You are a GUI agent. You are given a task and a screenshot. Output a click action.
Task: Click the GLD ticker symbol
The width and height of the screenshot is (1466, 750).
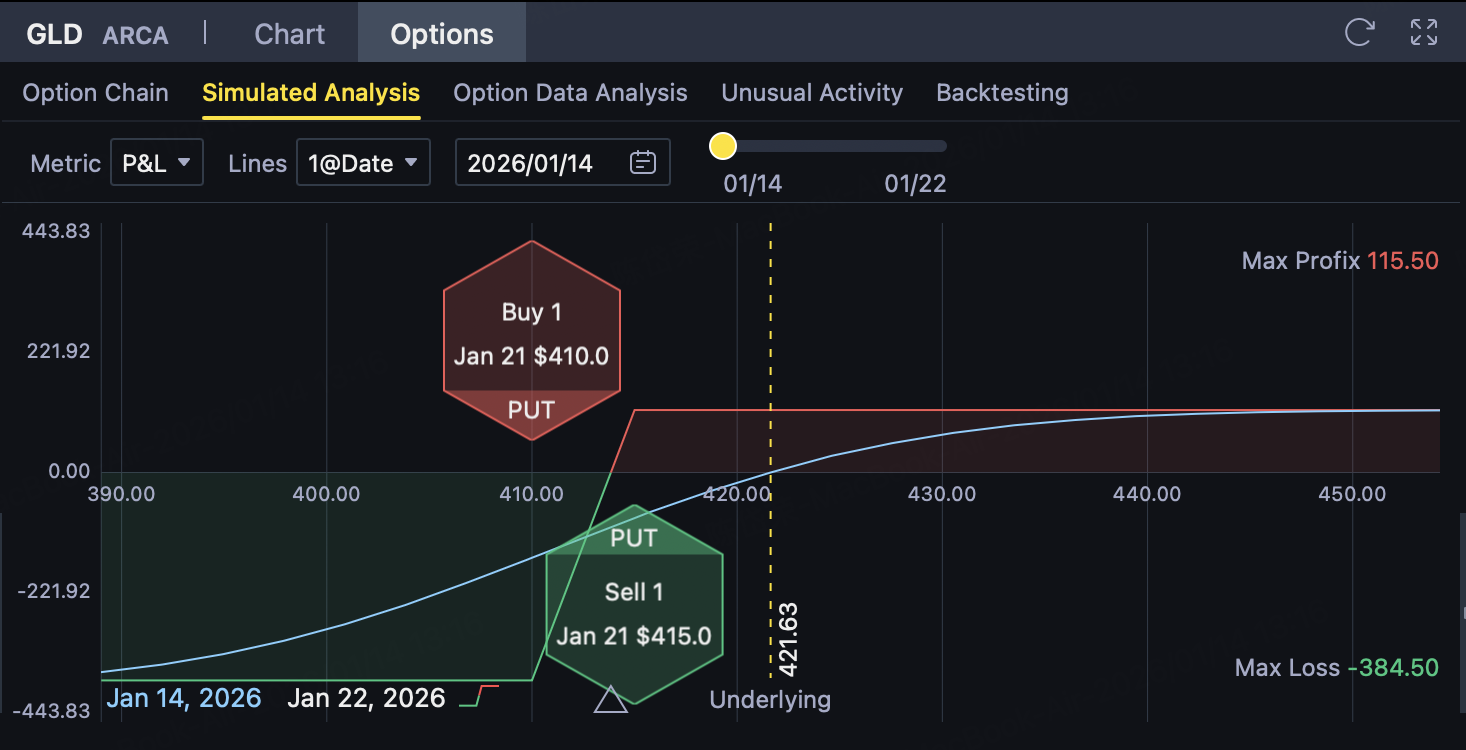point(54,34)
